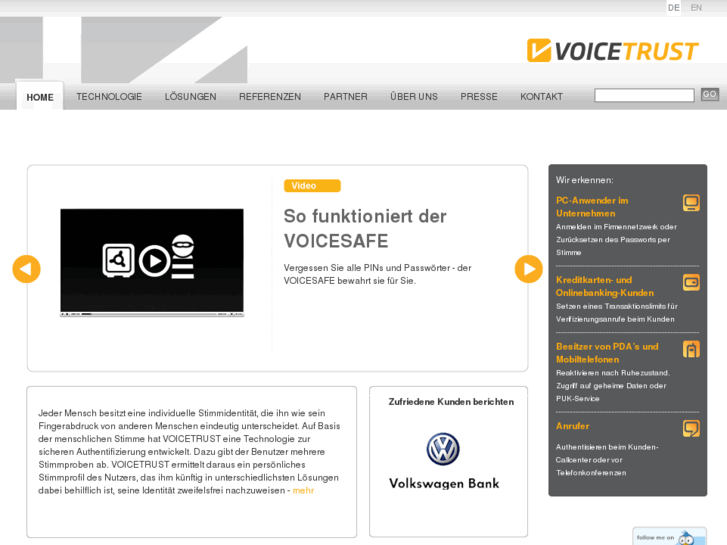Viewport: 727px width, 545px height.
Task: Click 'Authentisieren beim Kunden-Callcenter' text
Action: [x=607, y=460]
